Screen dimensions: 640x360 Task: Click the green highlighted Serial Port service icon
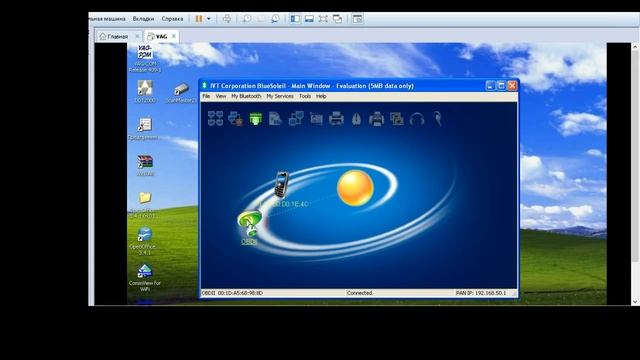pos(256,119)
